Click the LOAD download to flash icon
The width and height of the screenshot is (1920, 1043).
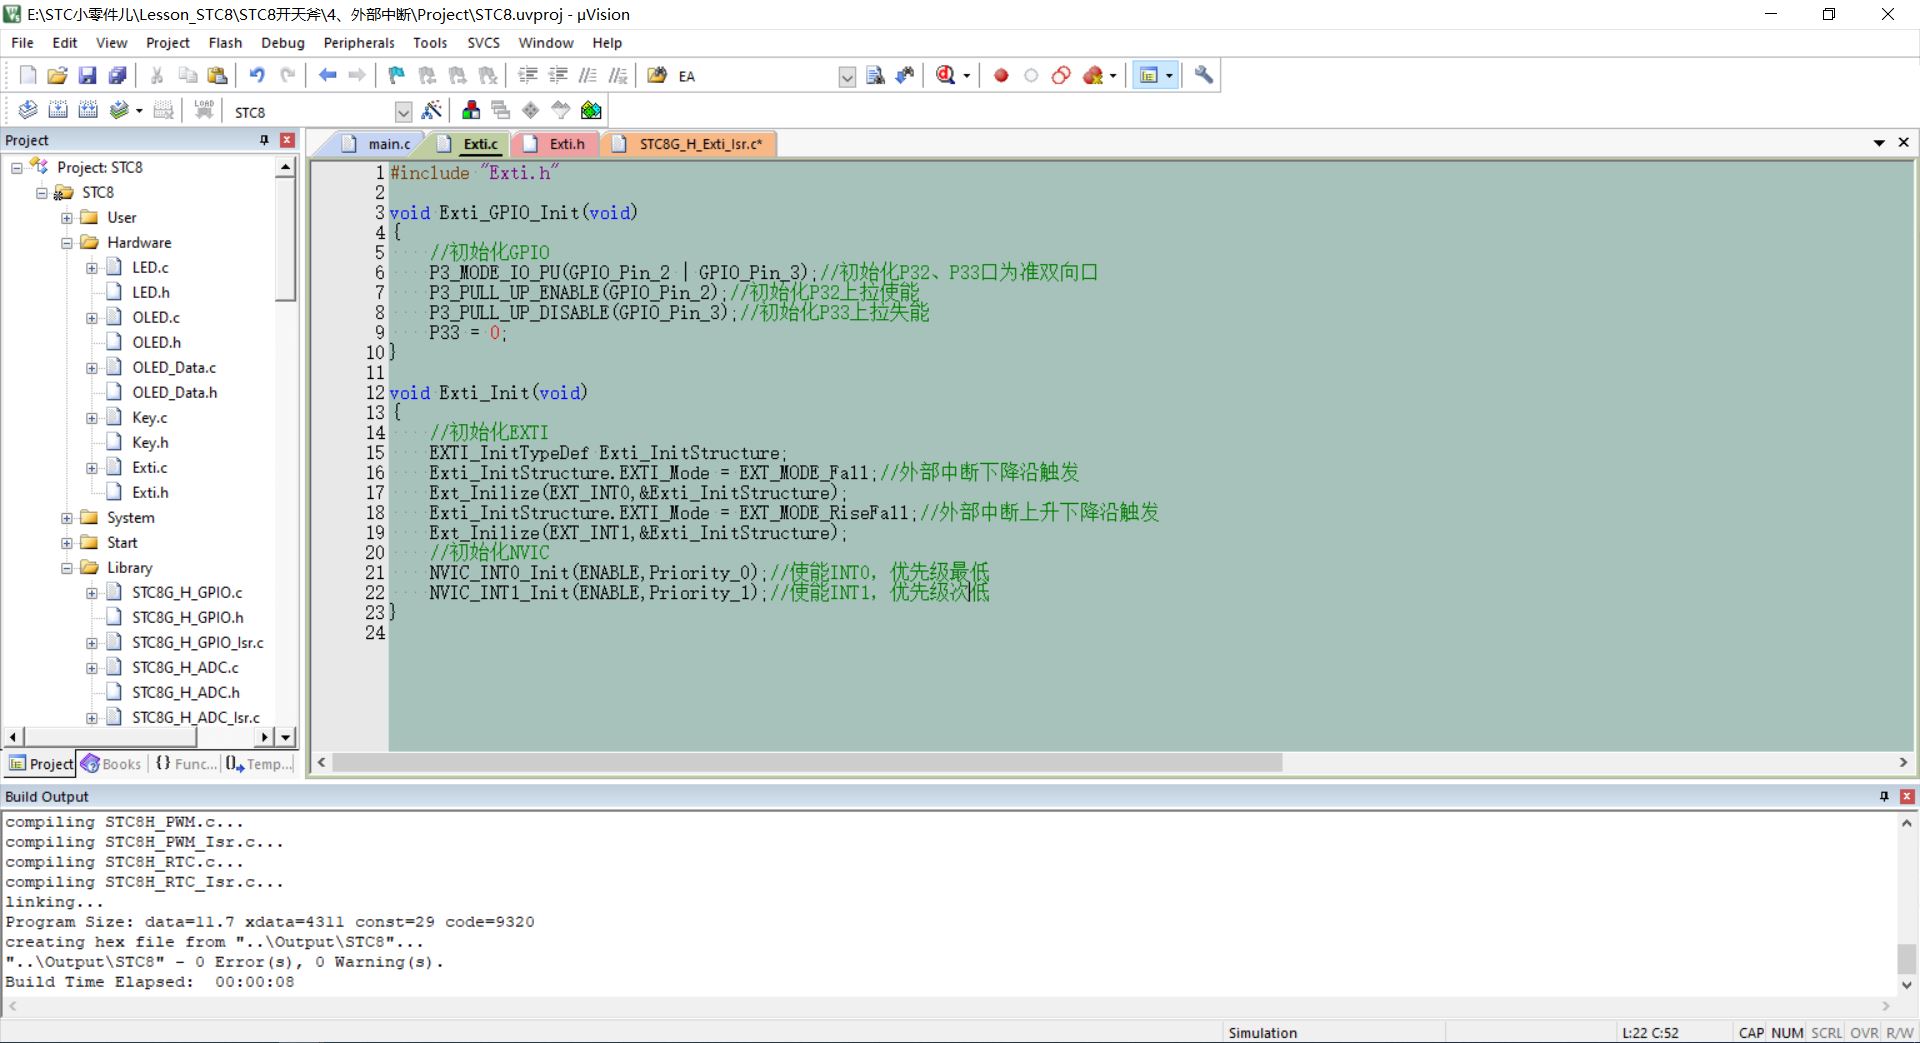(204, 111)
